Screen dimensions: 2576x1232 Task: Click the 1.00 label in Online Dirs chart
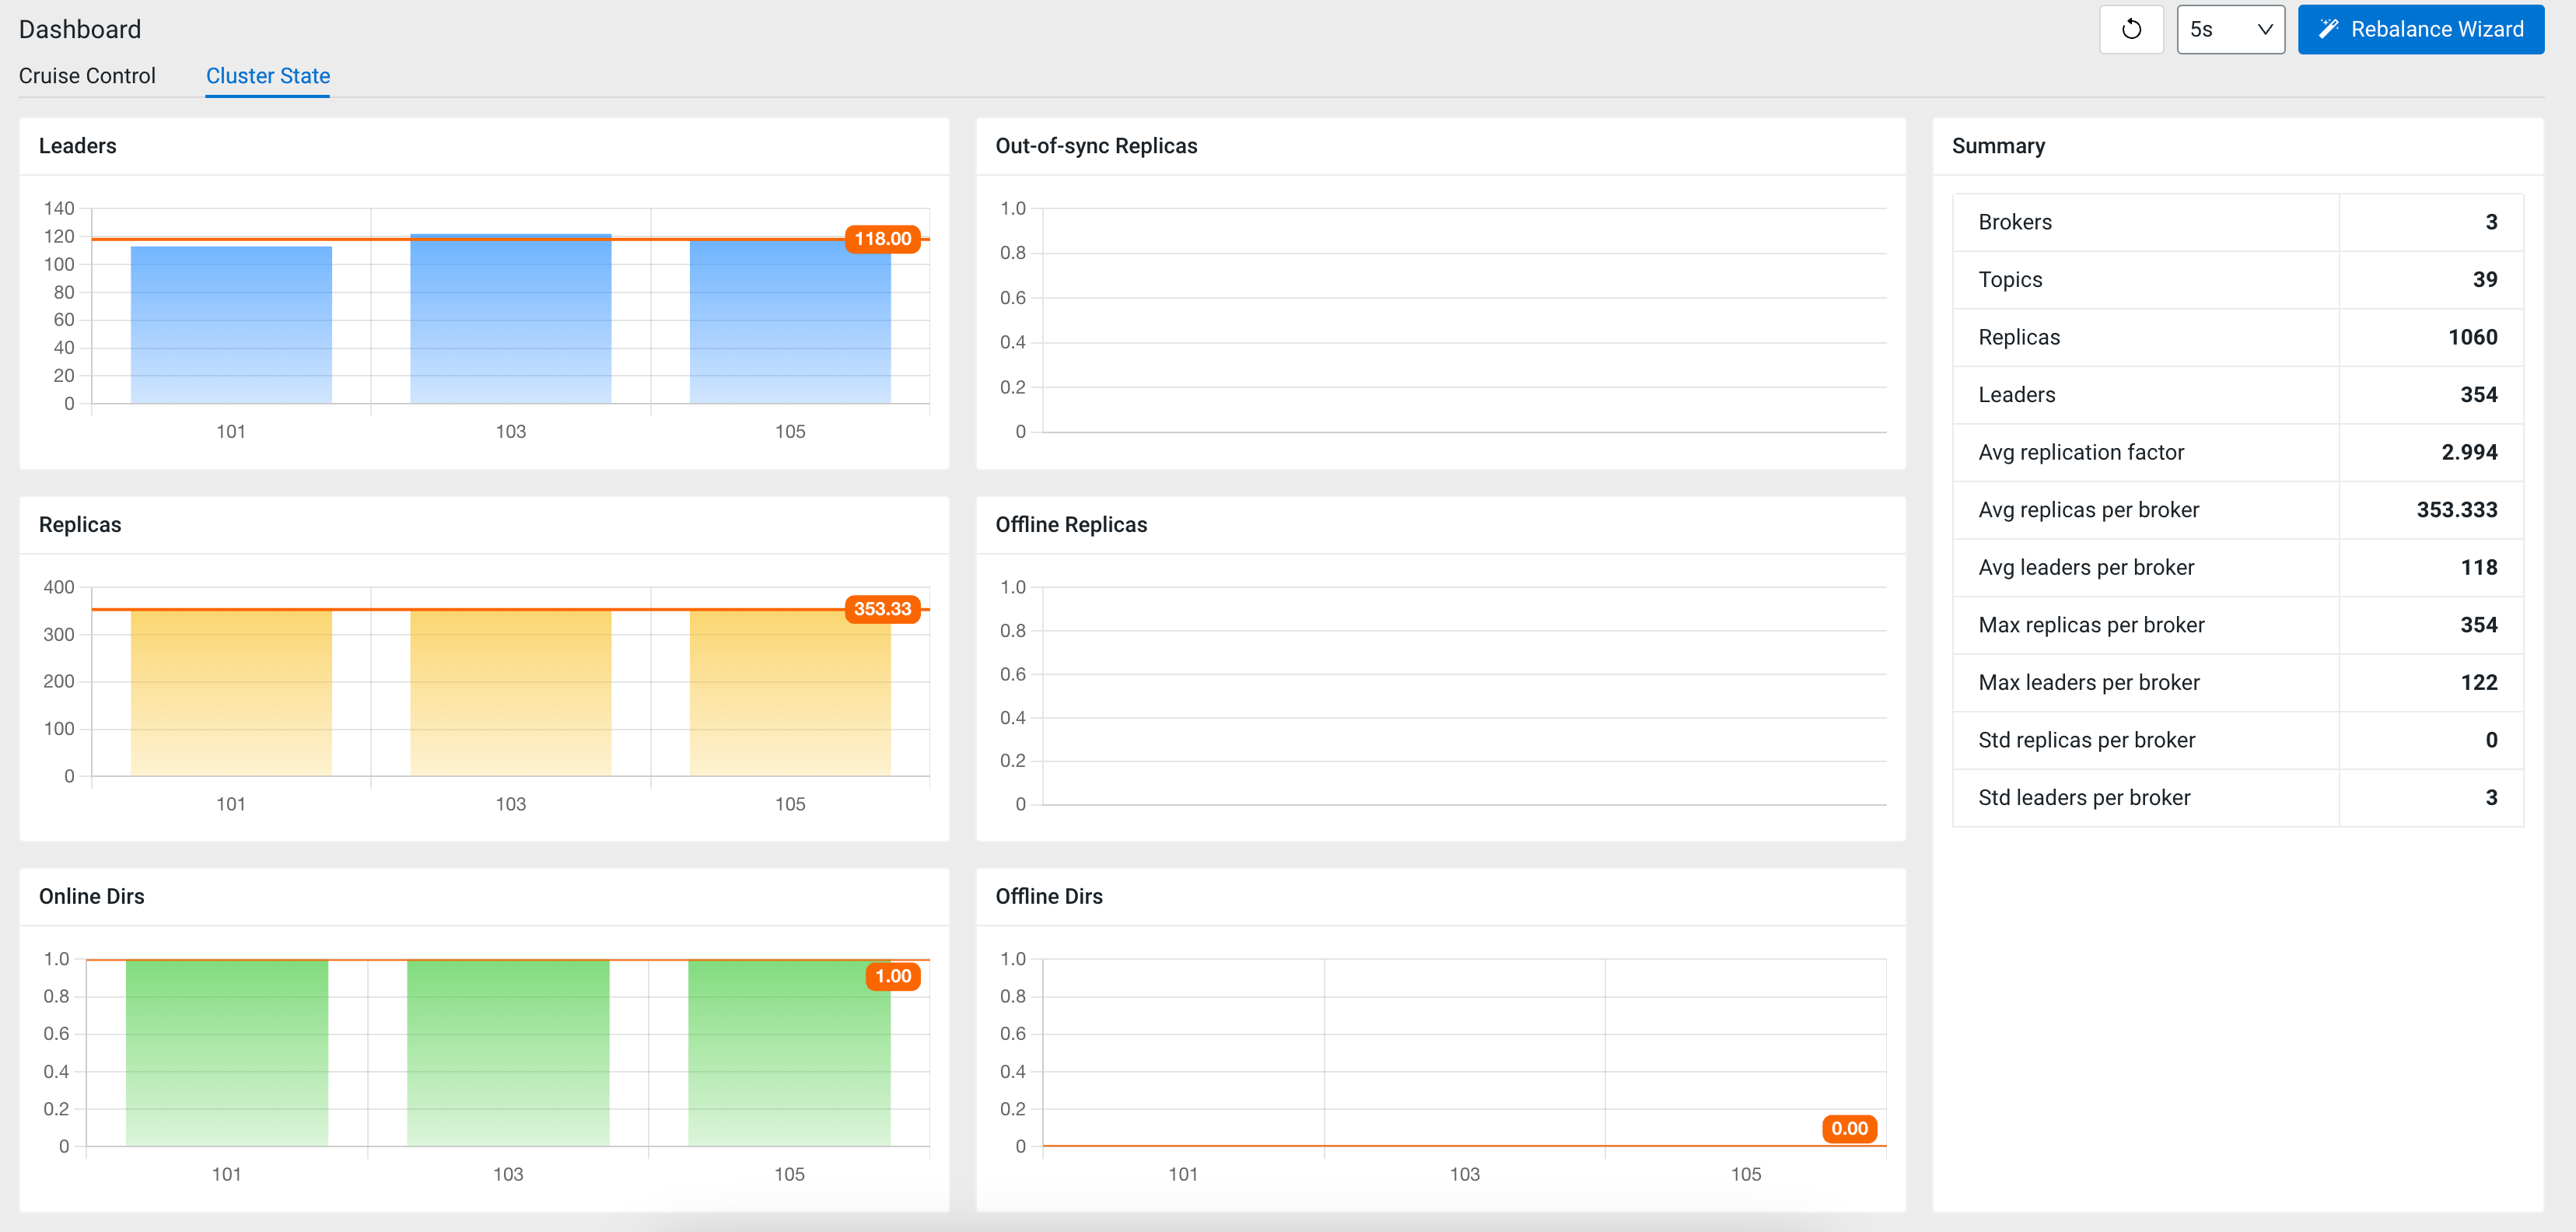[x=892, y=976]
